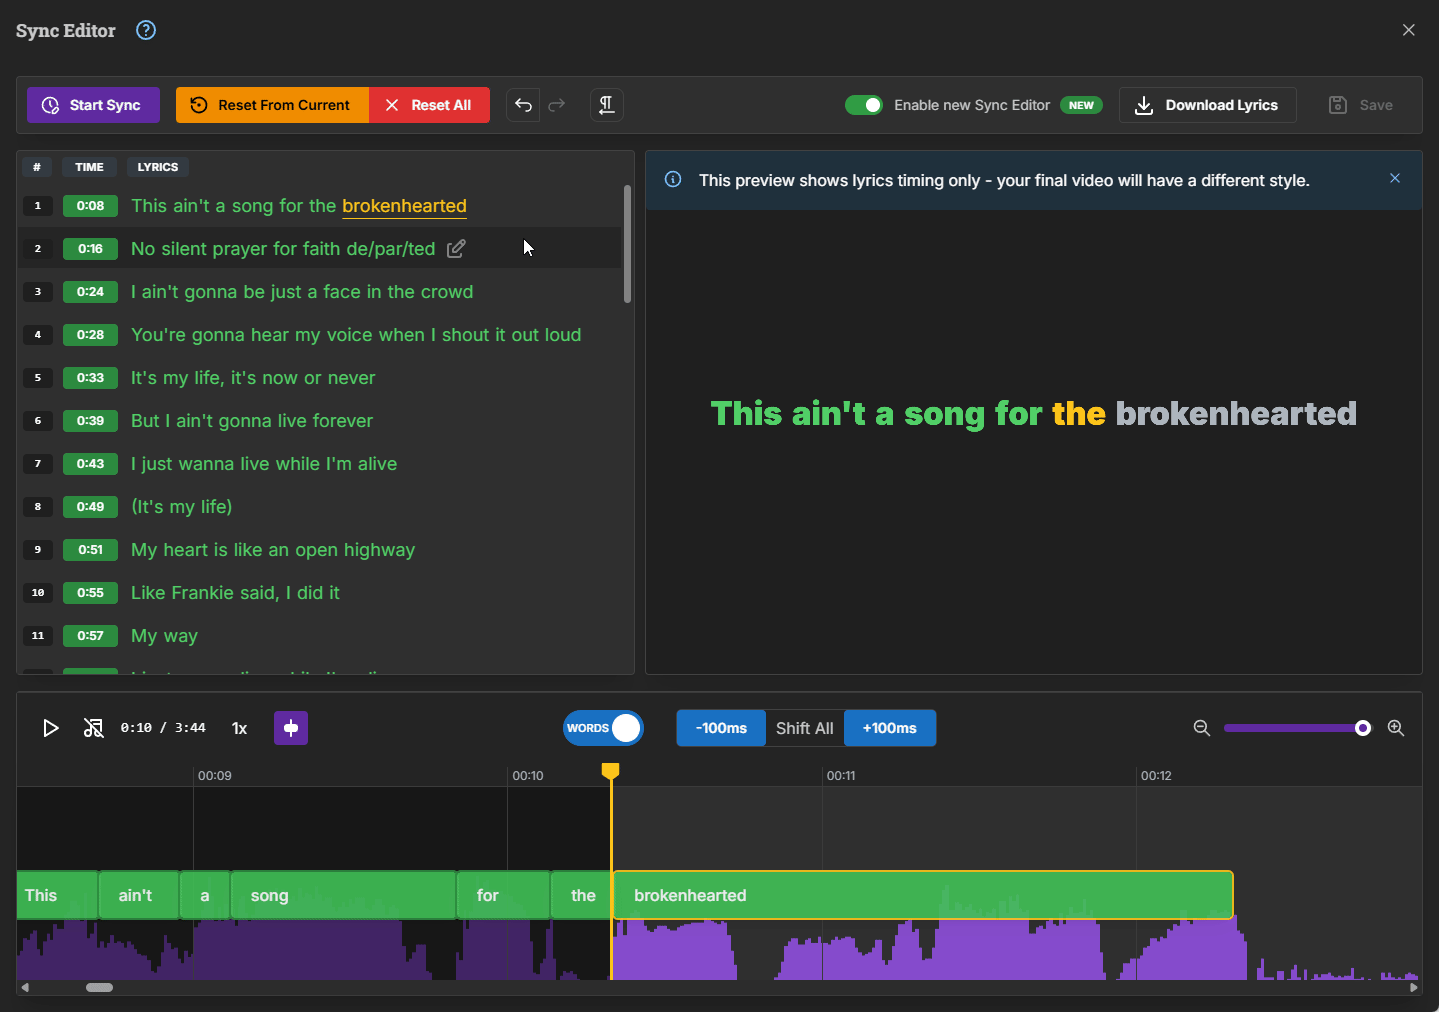Viewport: 1439px width, 1012px height.
Task: Shift all timings by -100ms
Action: click(721, 728)
